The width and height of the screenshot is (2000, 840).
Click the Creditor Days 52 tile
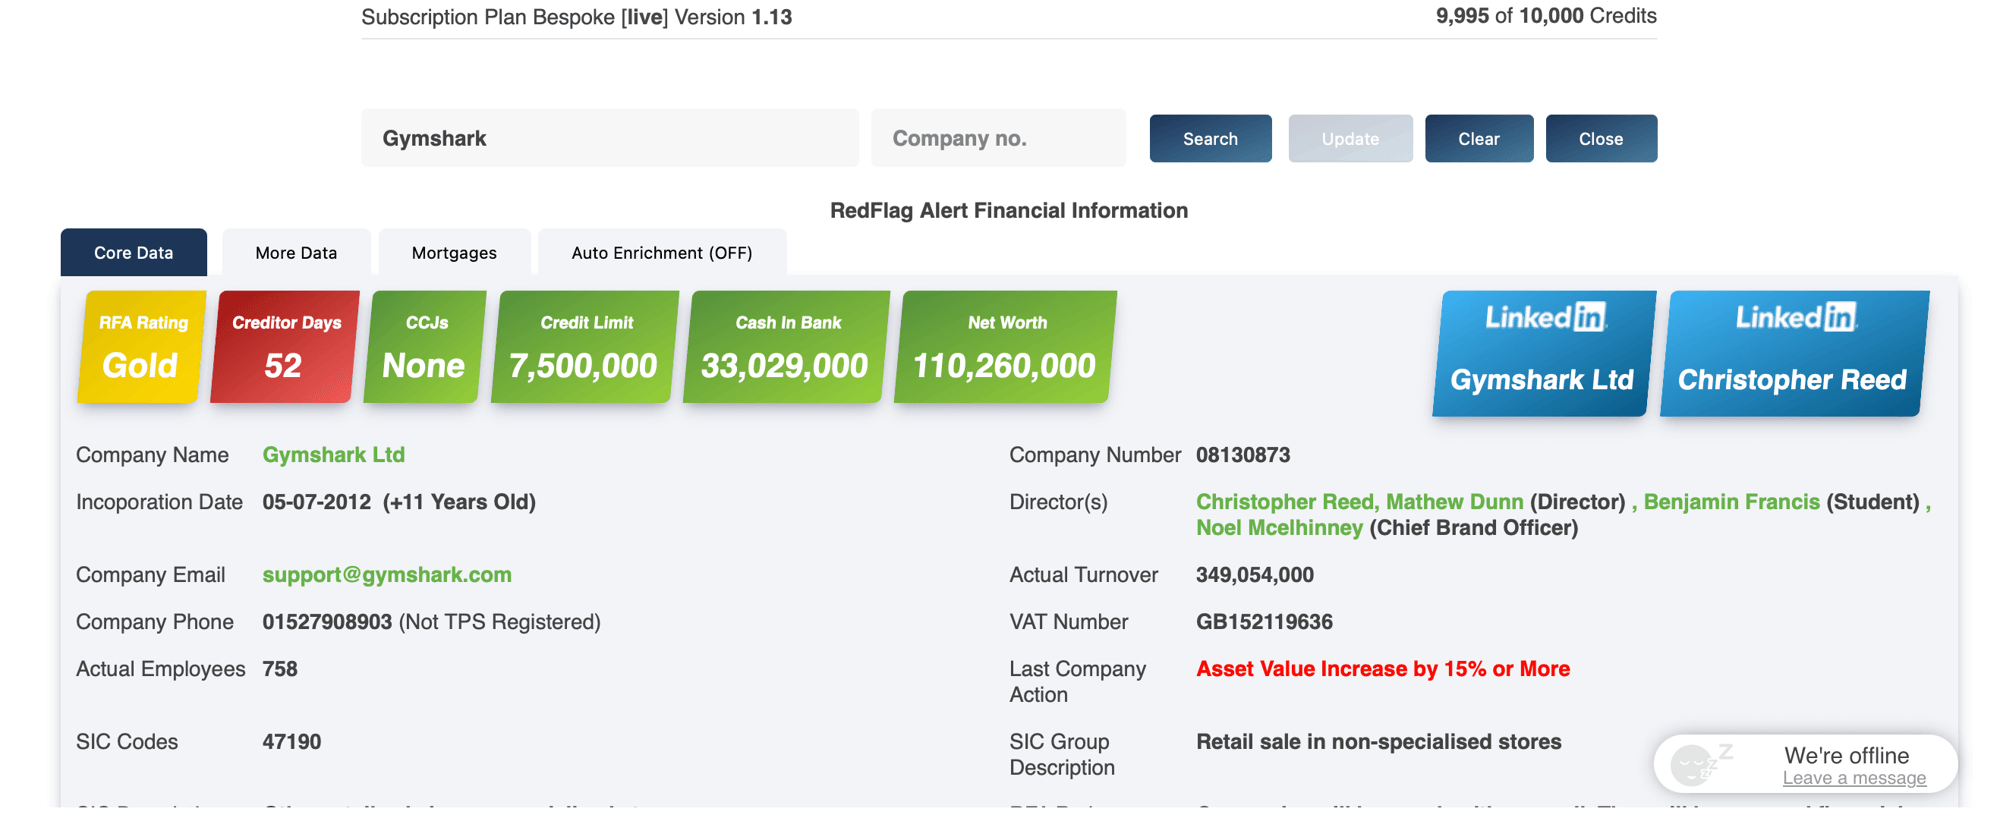(285, 347)
